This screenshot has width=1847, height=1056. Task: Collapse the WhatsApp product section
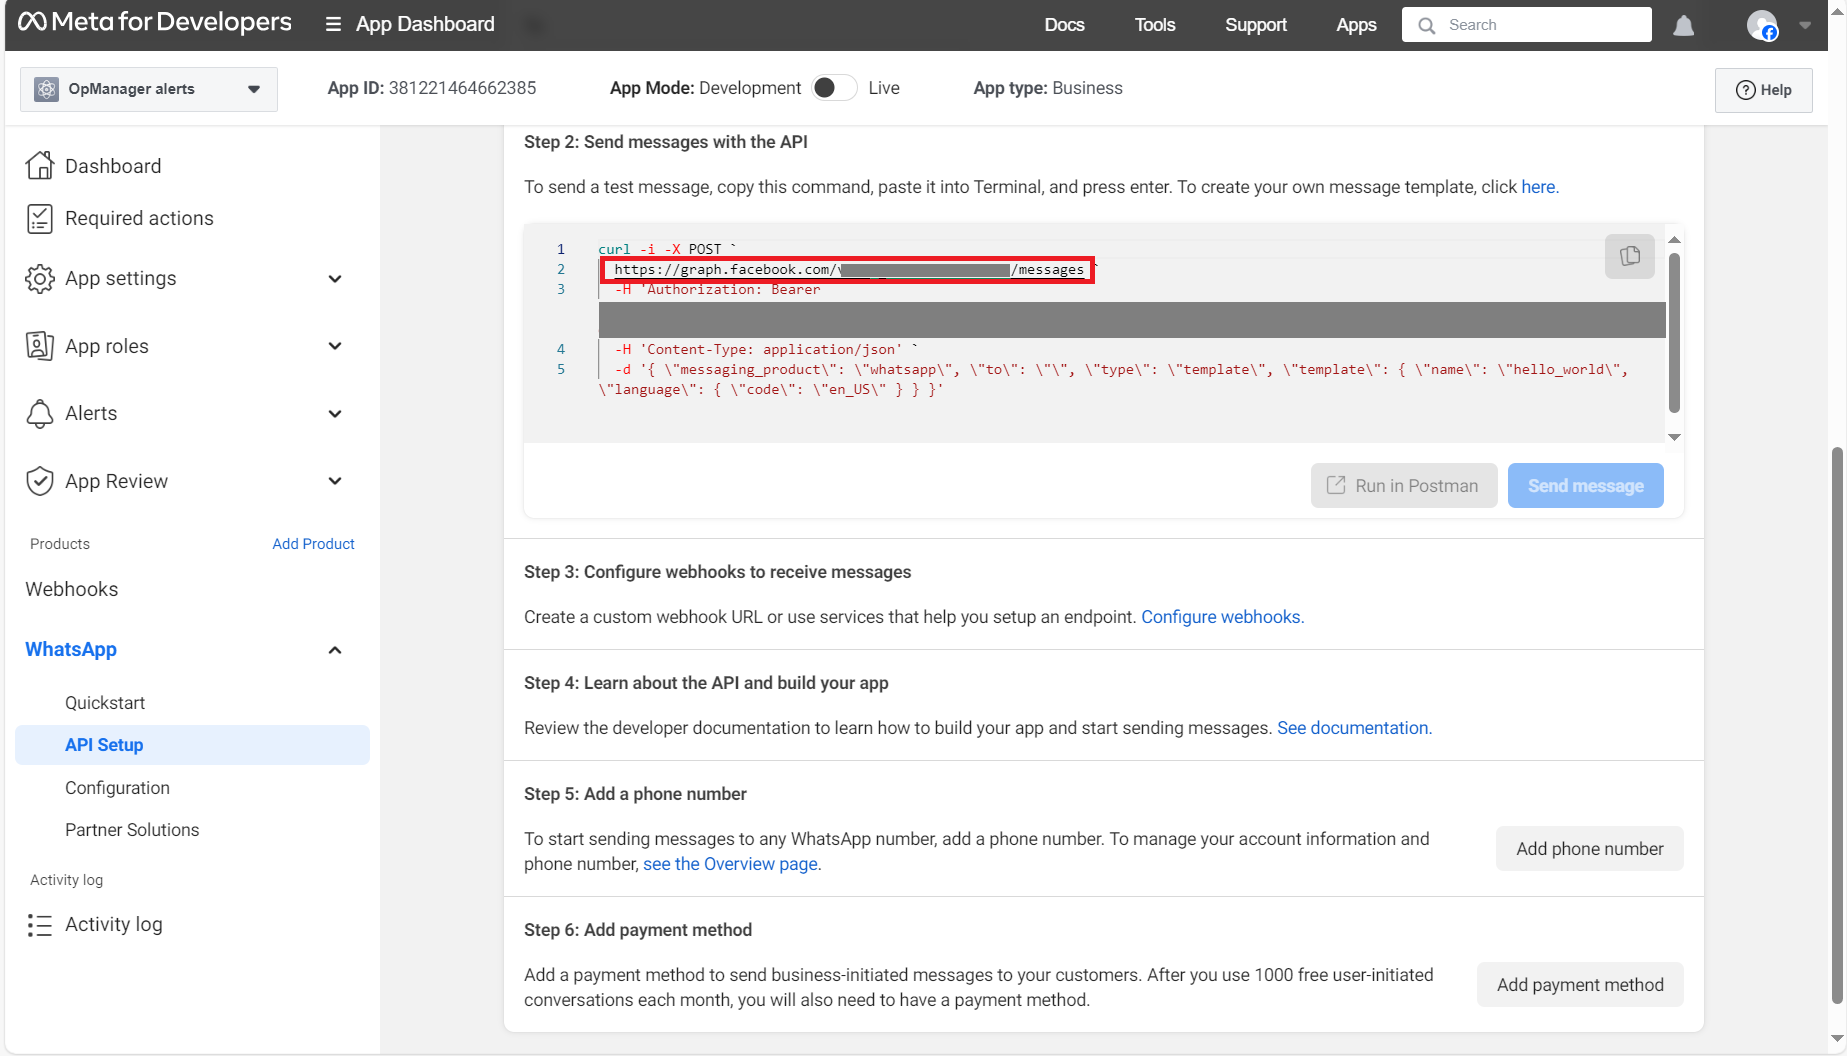tap(335, 650)
